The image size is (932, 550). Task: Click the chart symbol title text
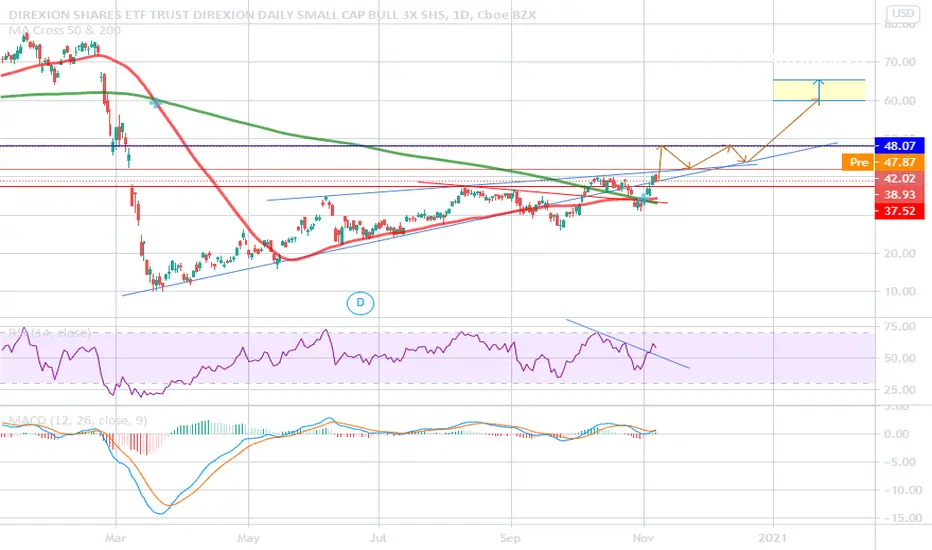click(x=272, y=15)
